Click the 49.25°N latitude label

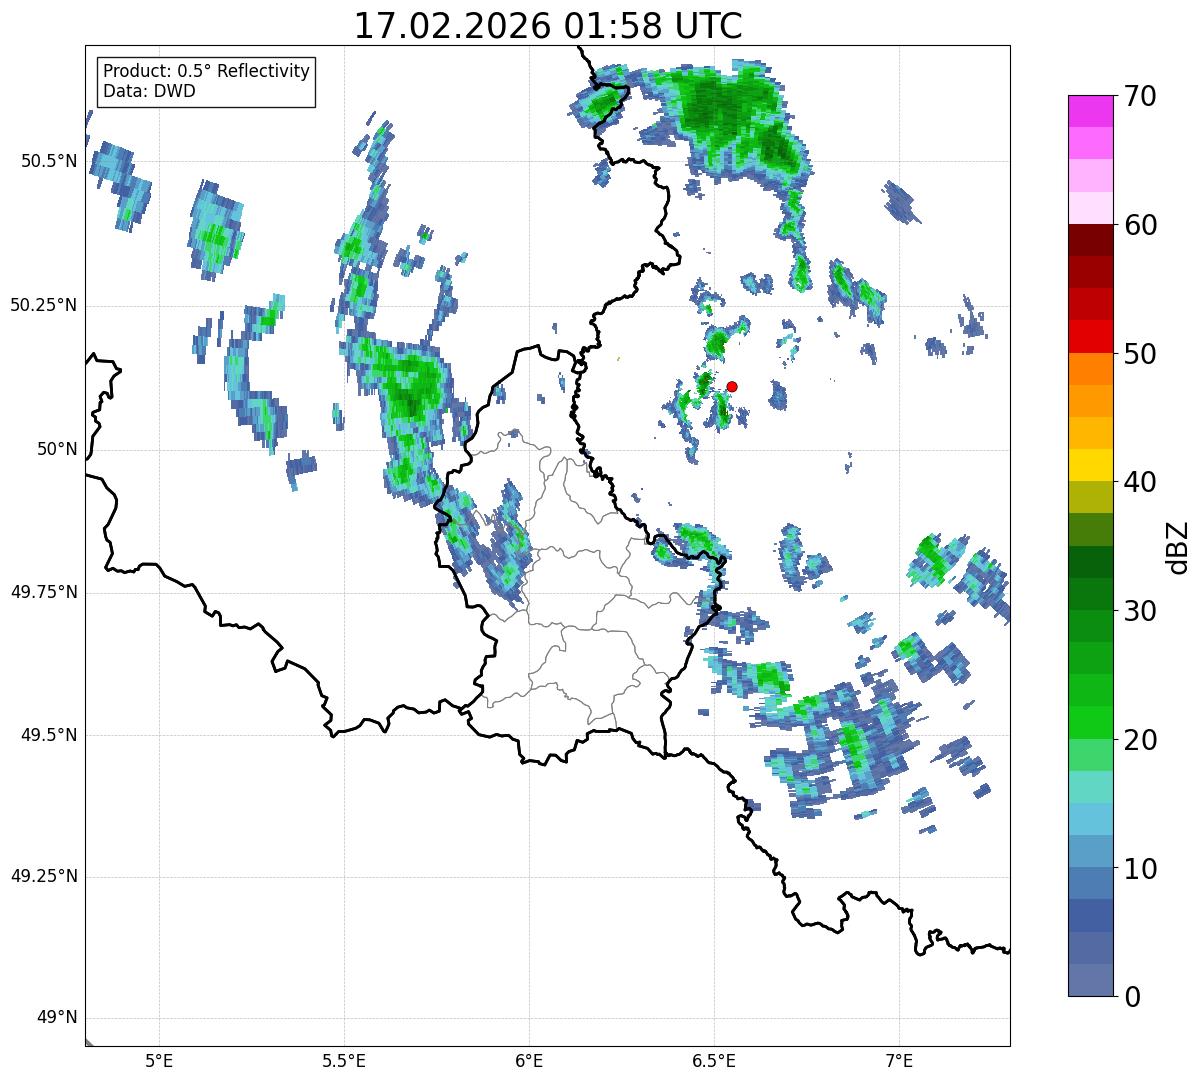[x=44, y=876]
